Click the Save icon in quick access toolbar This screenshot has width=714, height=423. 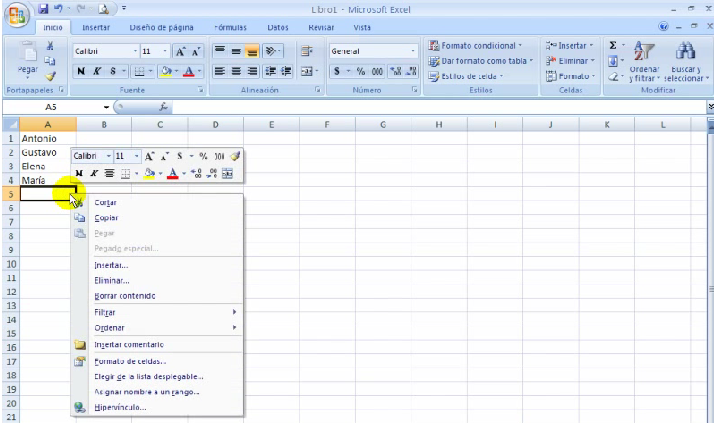[x=44, y=8]
